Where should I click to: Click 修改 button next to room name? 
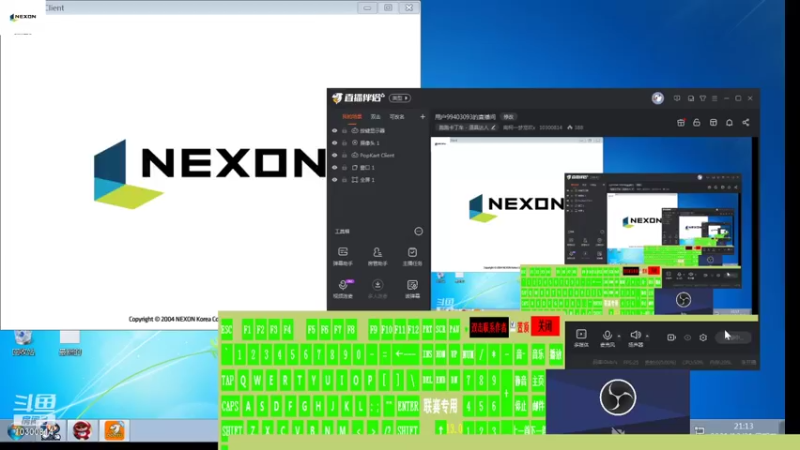[508, 117]
